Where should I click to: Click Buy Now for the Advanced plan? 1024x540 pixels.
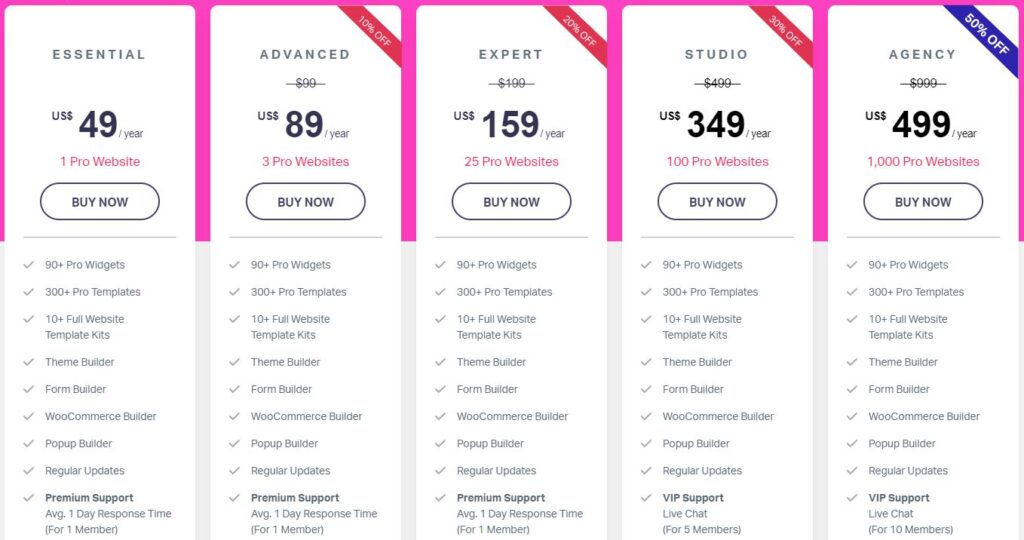pos(306,201)
